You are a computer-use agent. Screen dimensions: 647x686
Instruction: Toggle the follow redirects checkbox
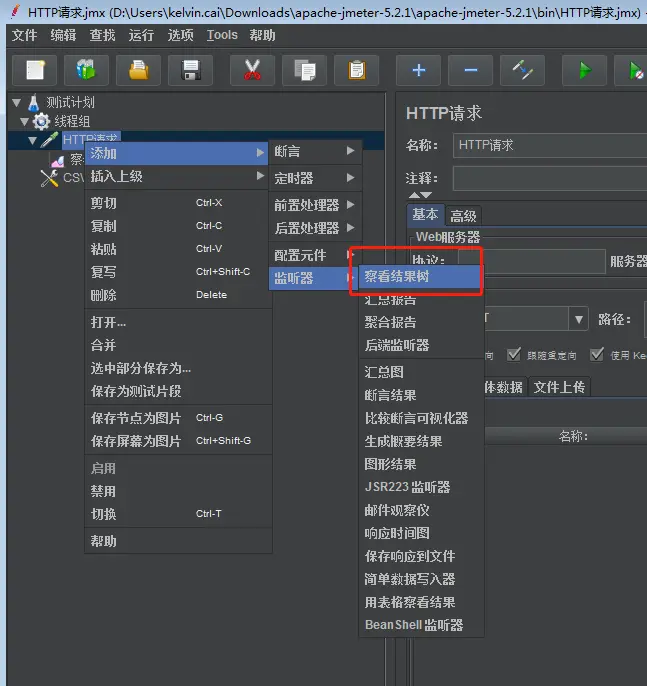[x=514, y=355]
